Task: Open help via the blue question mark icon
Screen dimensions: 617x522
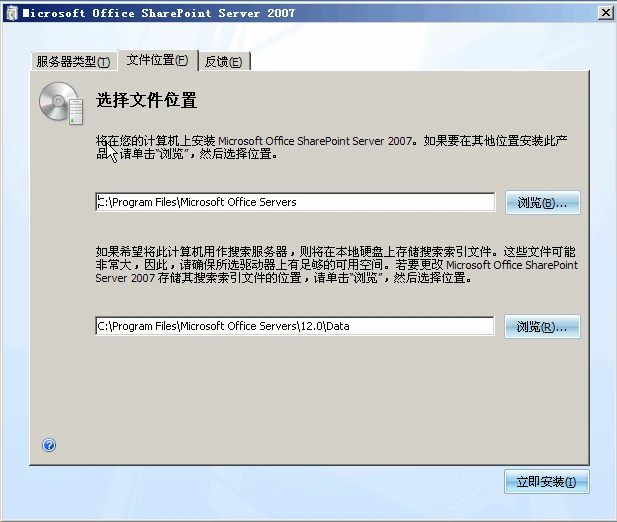Action: click(x=49, y=445)
